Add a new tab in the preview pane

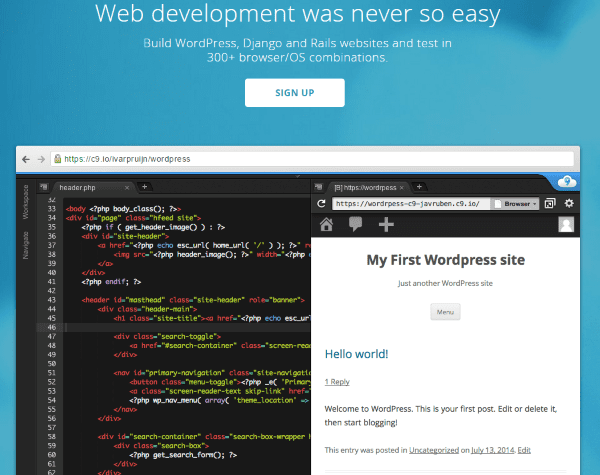click(x=419, y=187)
